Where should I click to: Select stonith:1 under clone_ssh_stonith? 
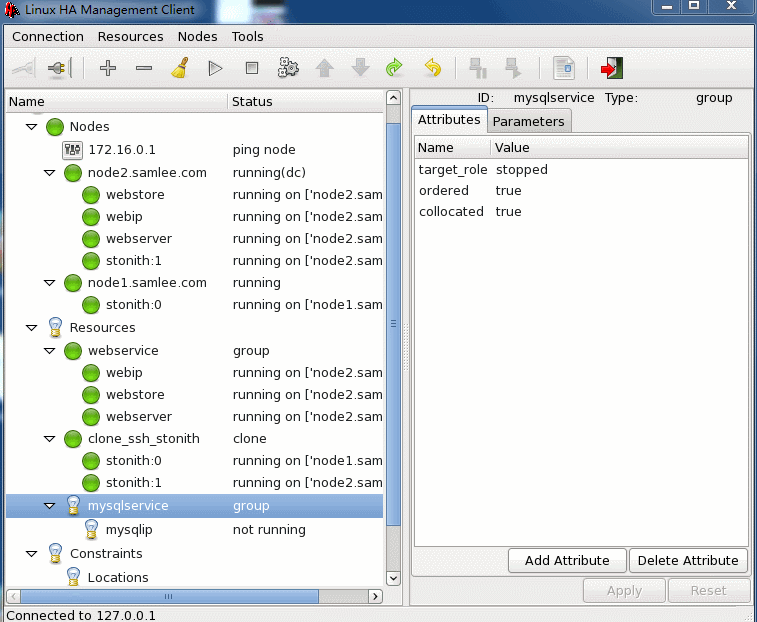[195, 483]
